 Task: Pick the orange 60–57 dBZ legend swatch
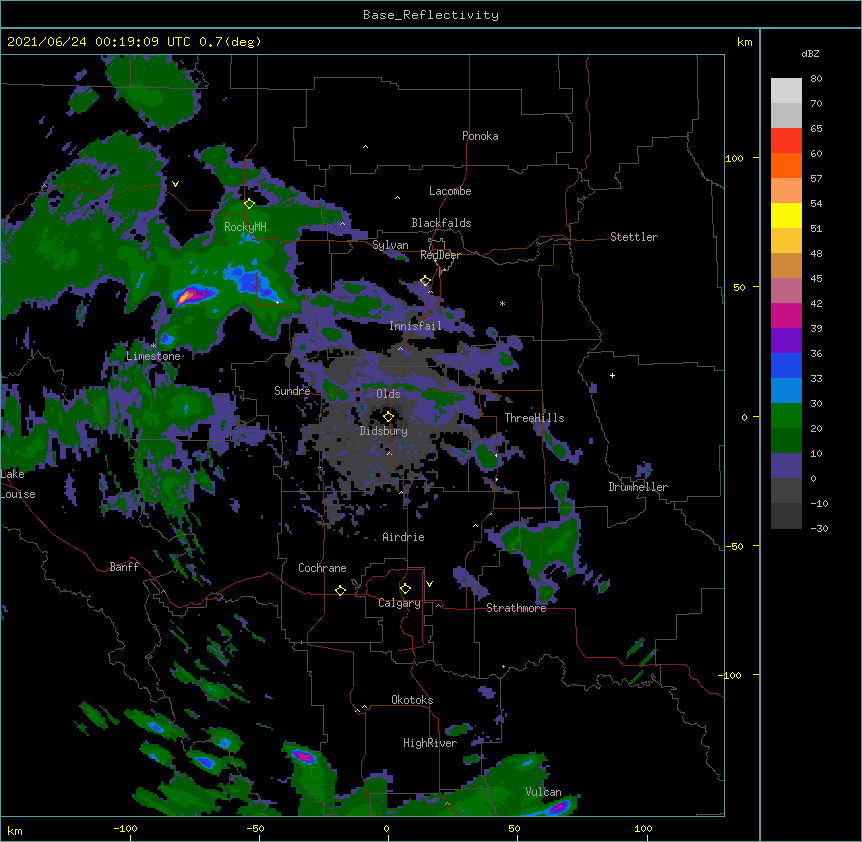(x=786, y=166)
